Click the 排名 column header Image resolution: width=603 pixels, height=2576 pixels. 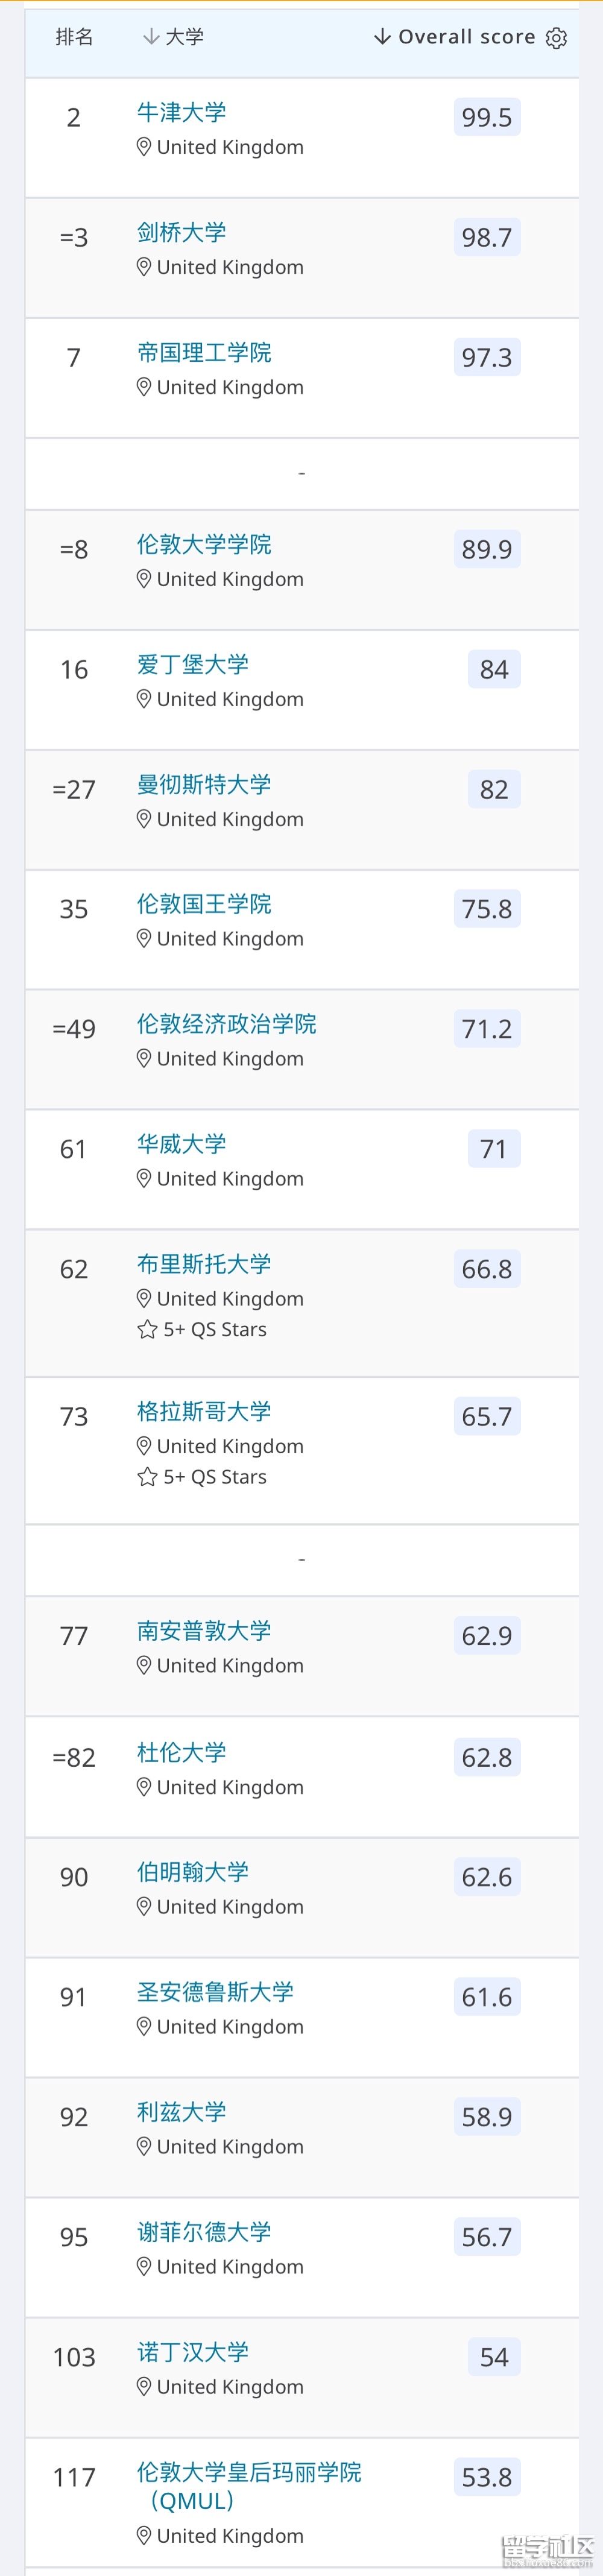tap(75, 36)
